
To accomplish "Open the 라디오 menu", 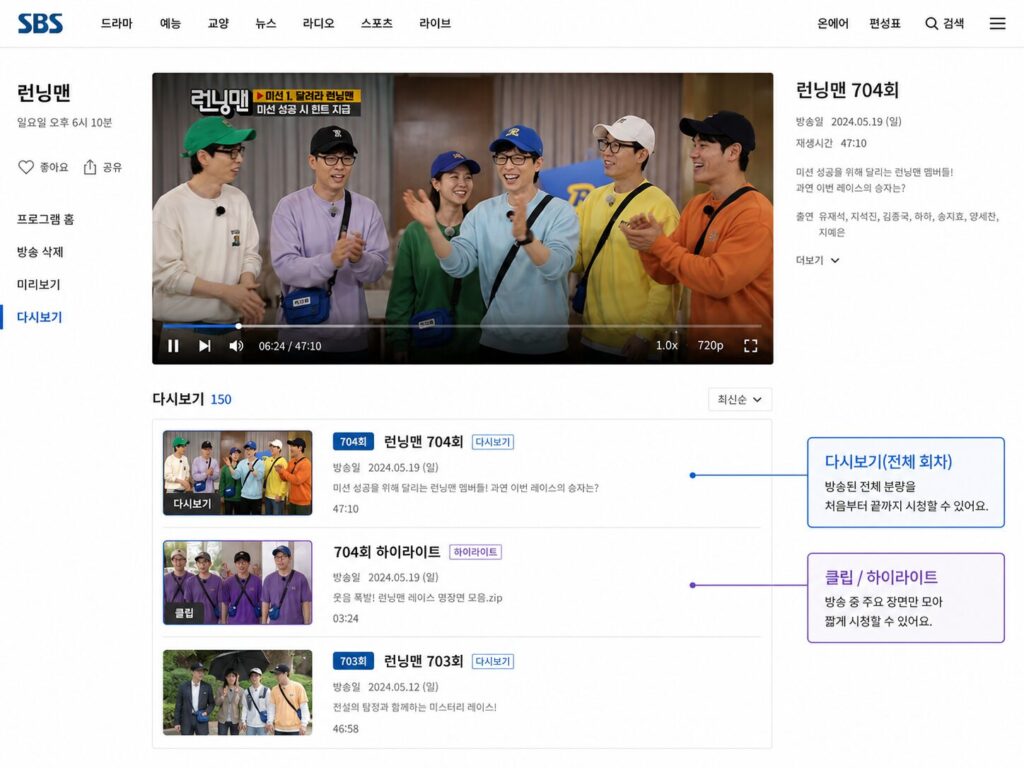I will (318, 24).
